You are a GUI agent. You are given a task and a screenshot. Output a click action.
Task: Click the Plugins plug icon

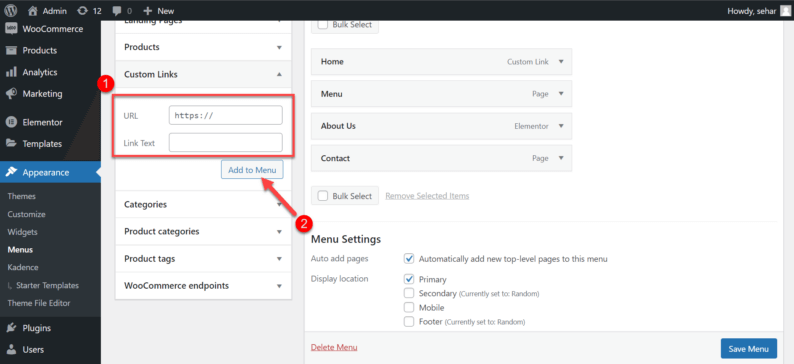(x=11, y=328)
